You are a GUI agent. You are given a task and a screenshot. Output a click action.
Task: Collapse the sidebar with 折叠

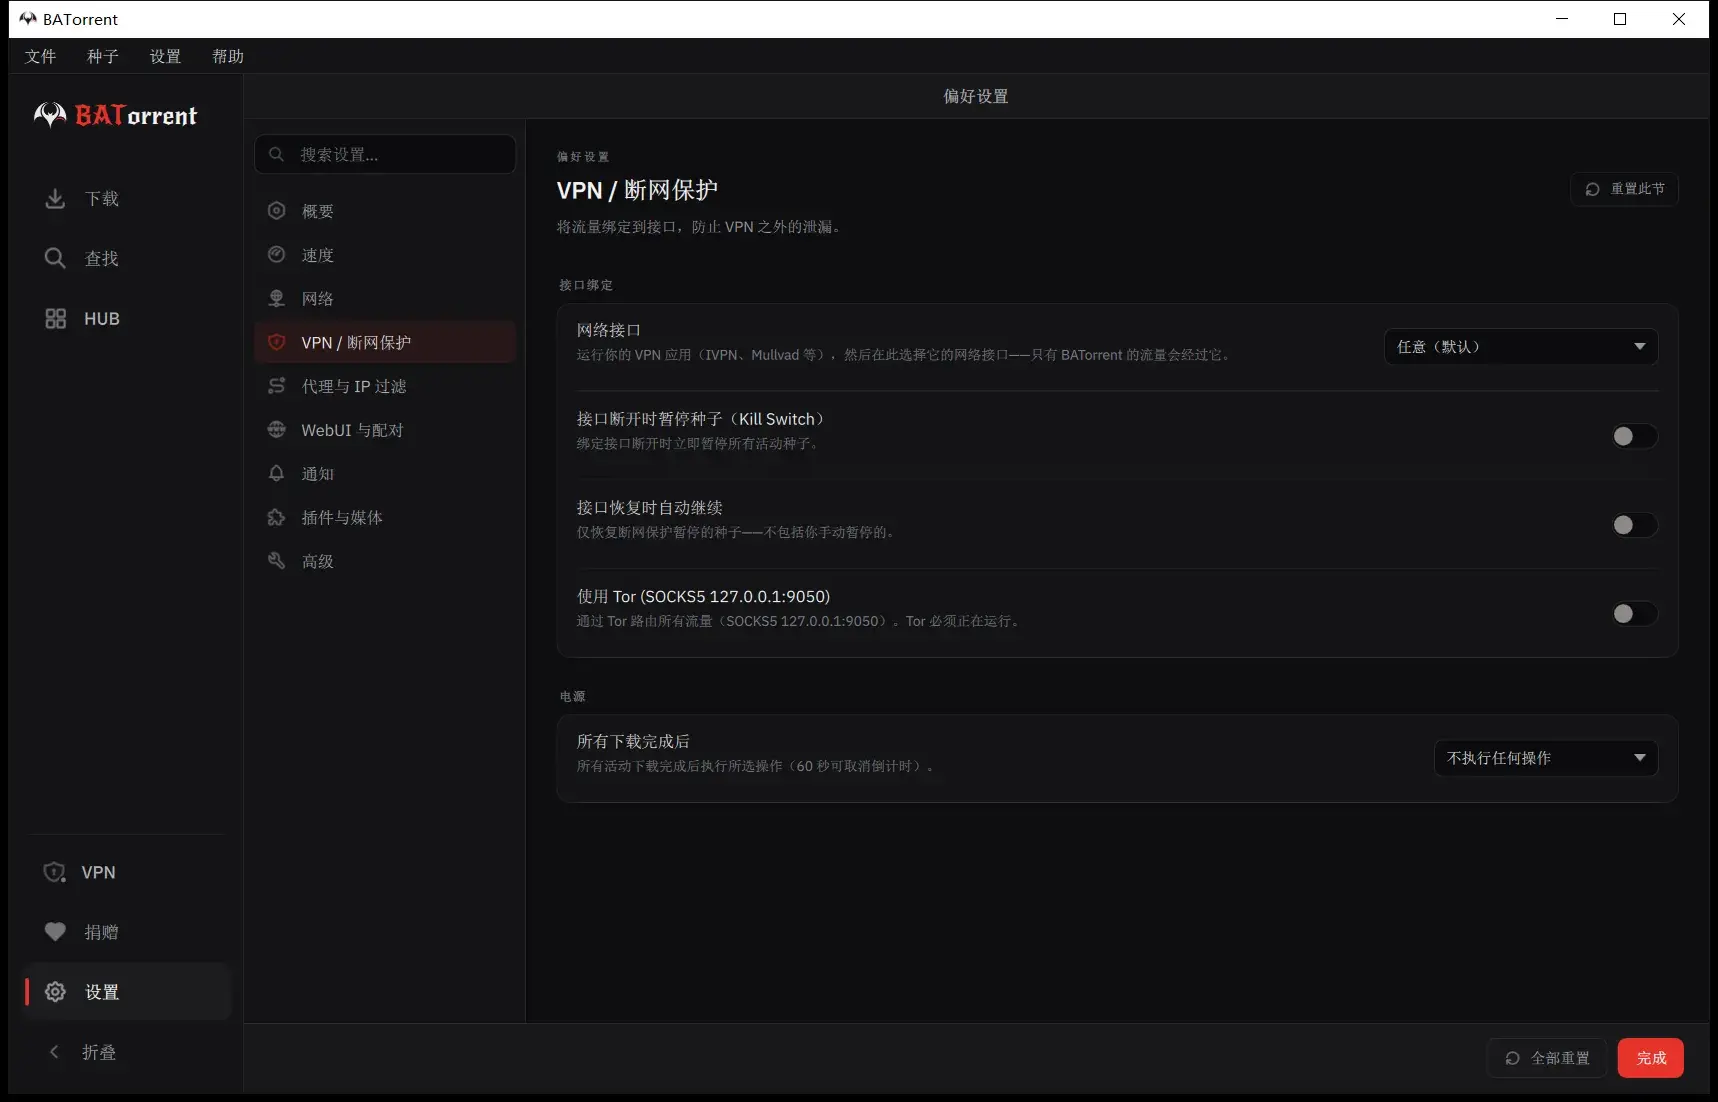(127, 1052)
